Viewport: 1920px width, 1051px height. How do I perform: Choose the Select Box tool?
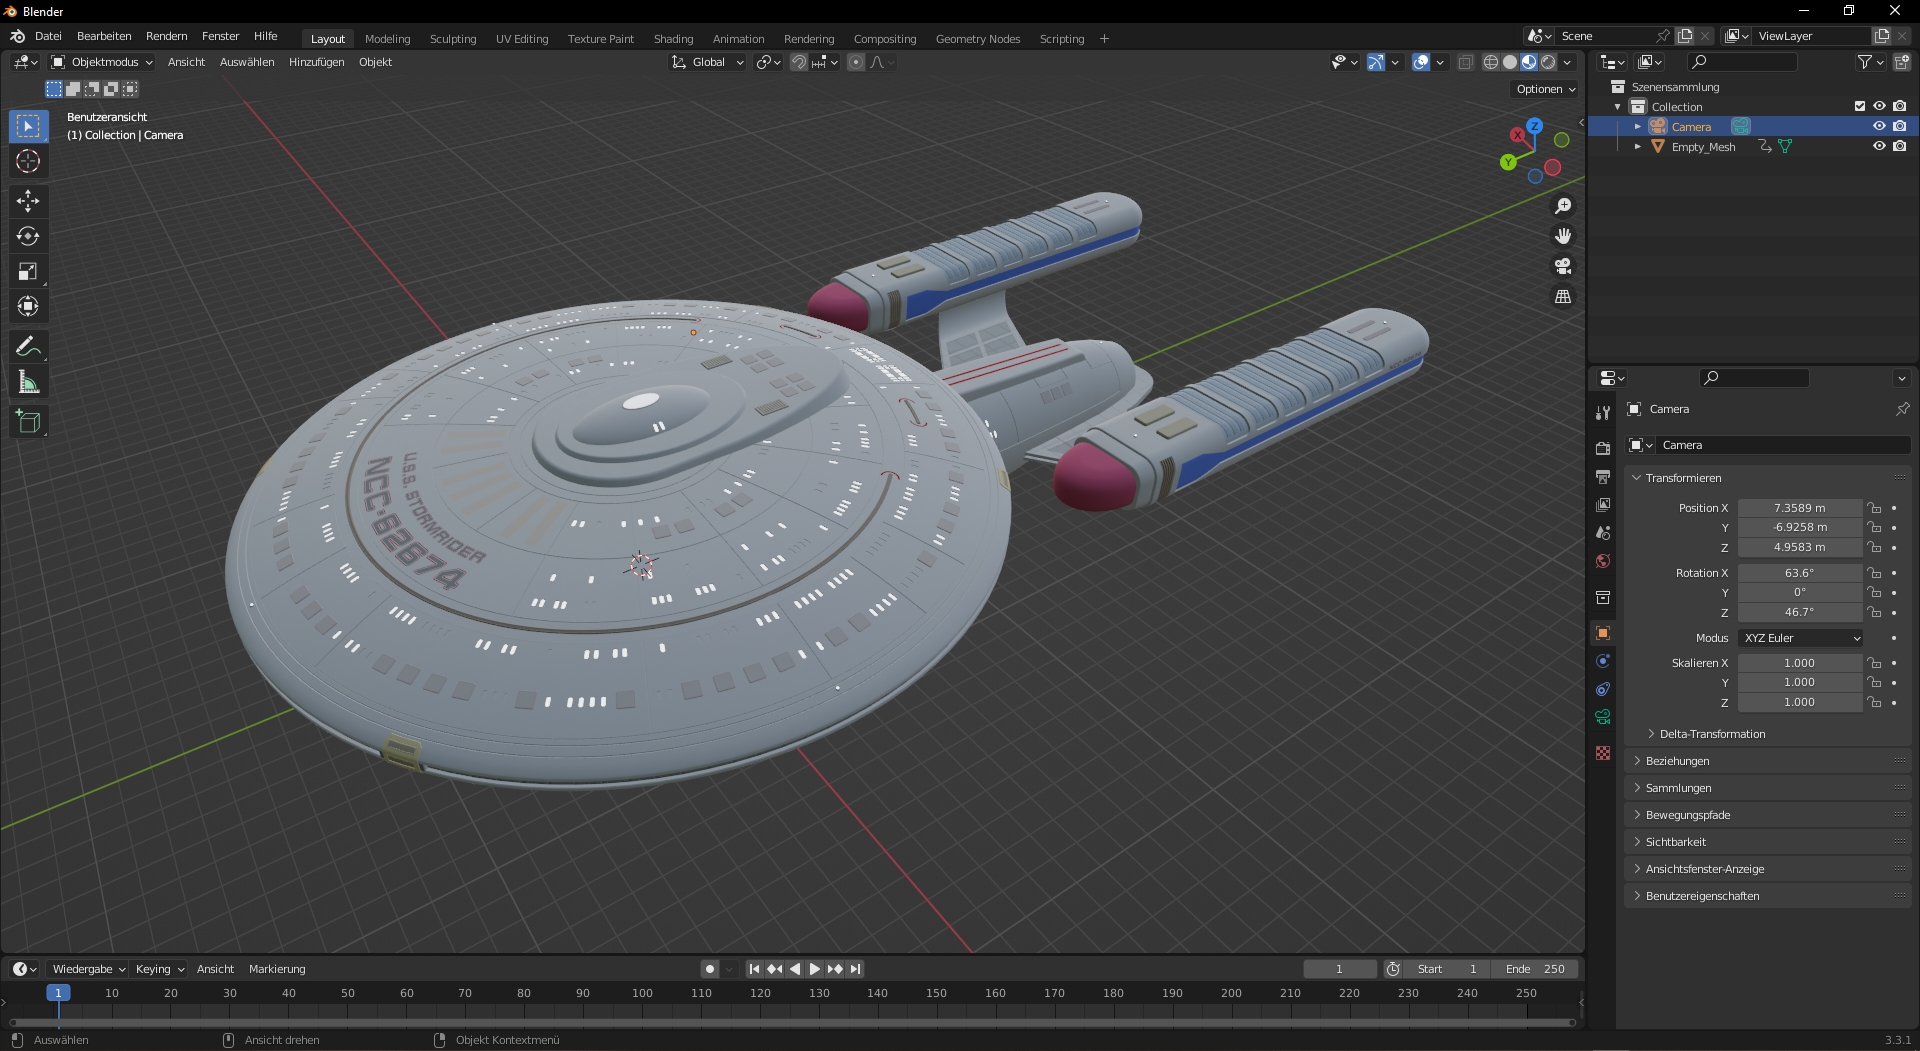(x=28, y=126)
